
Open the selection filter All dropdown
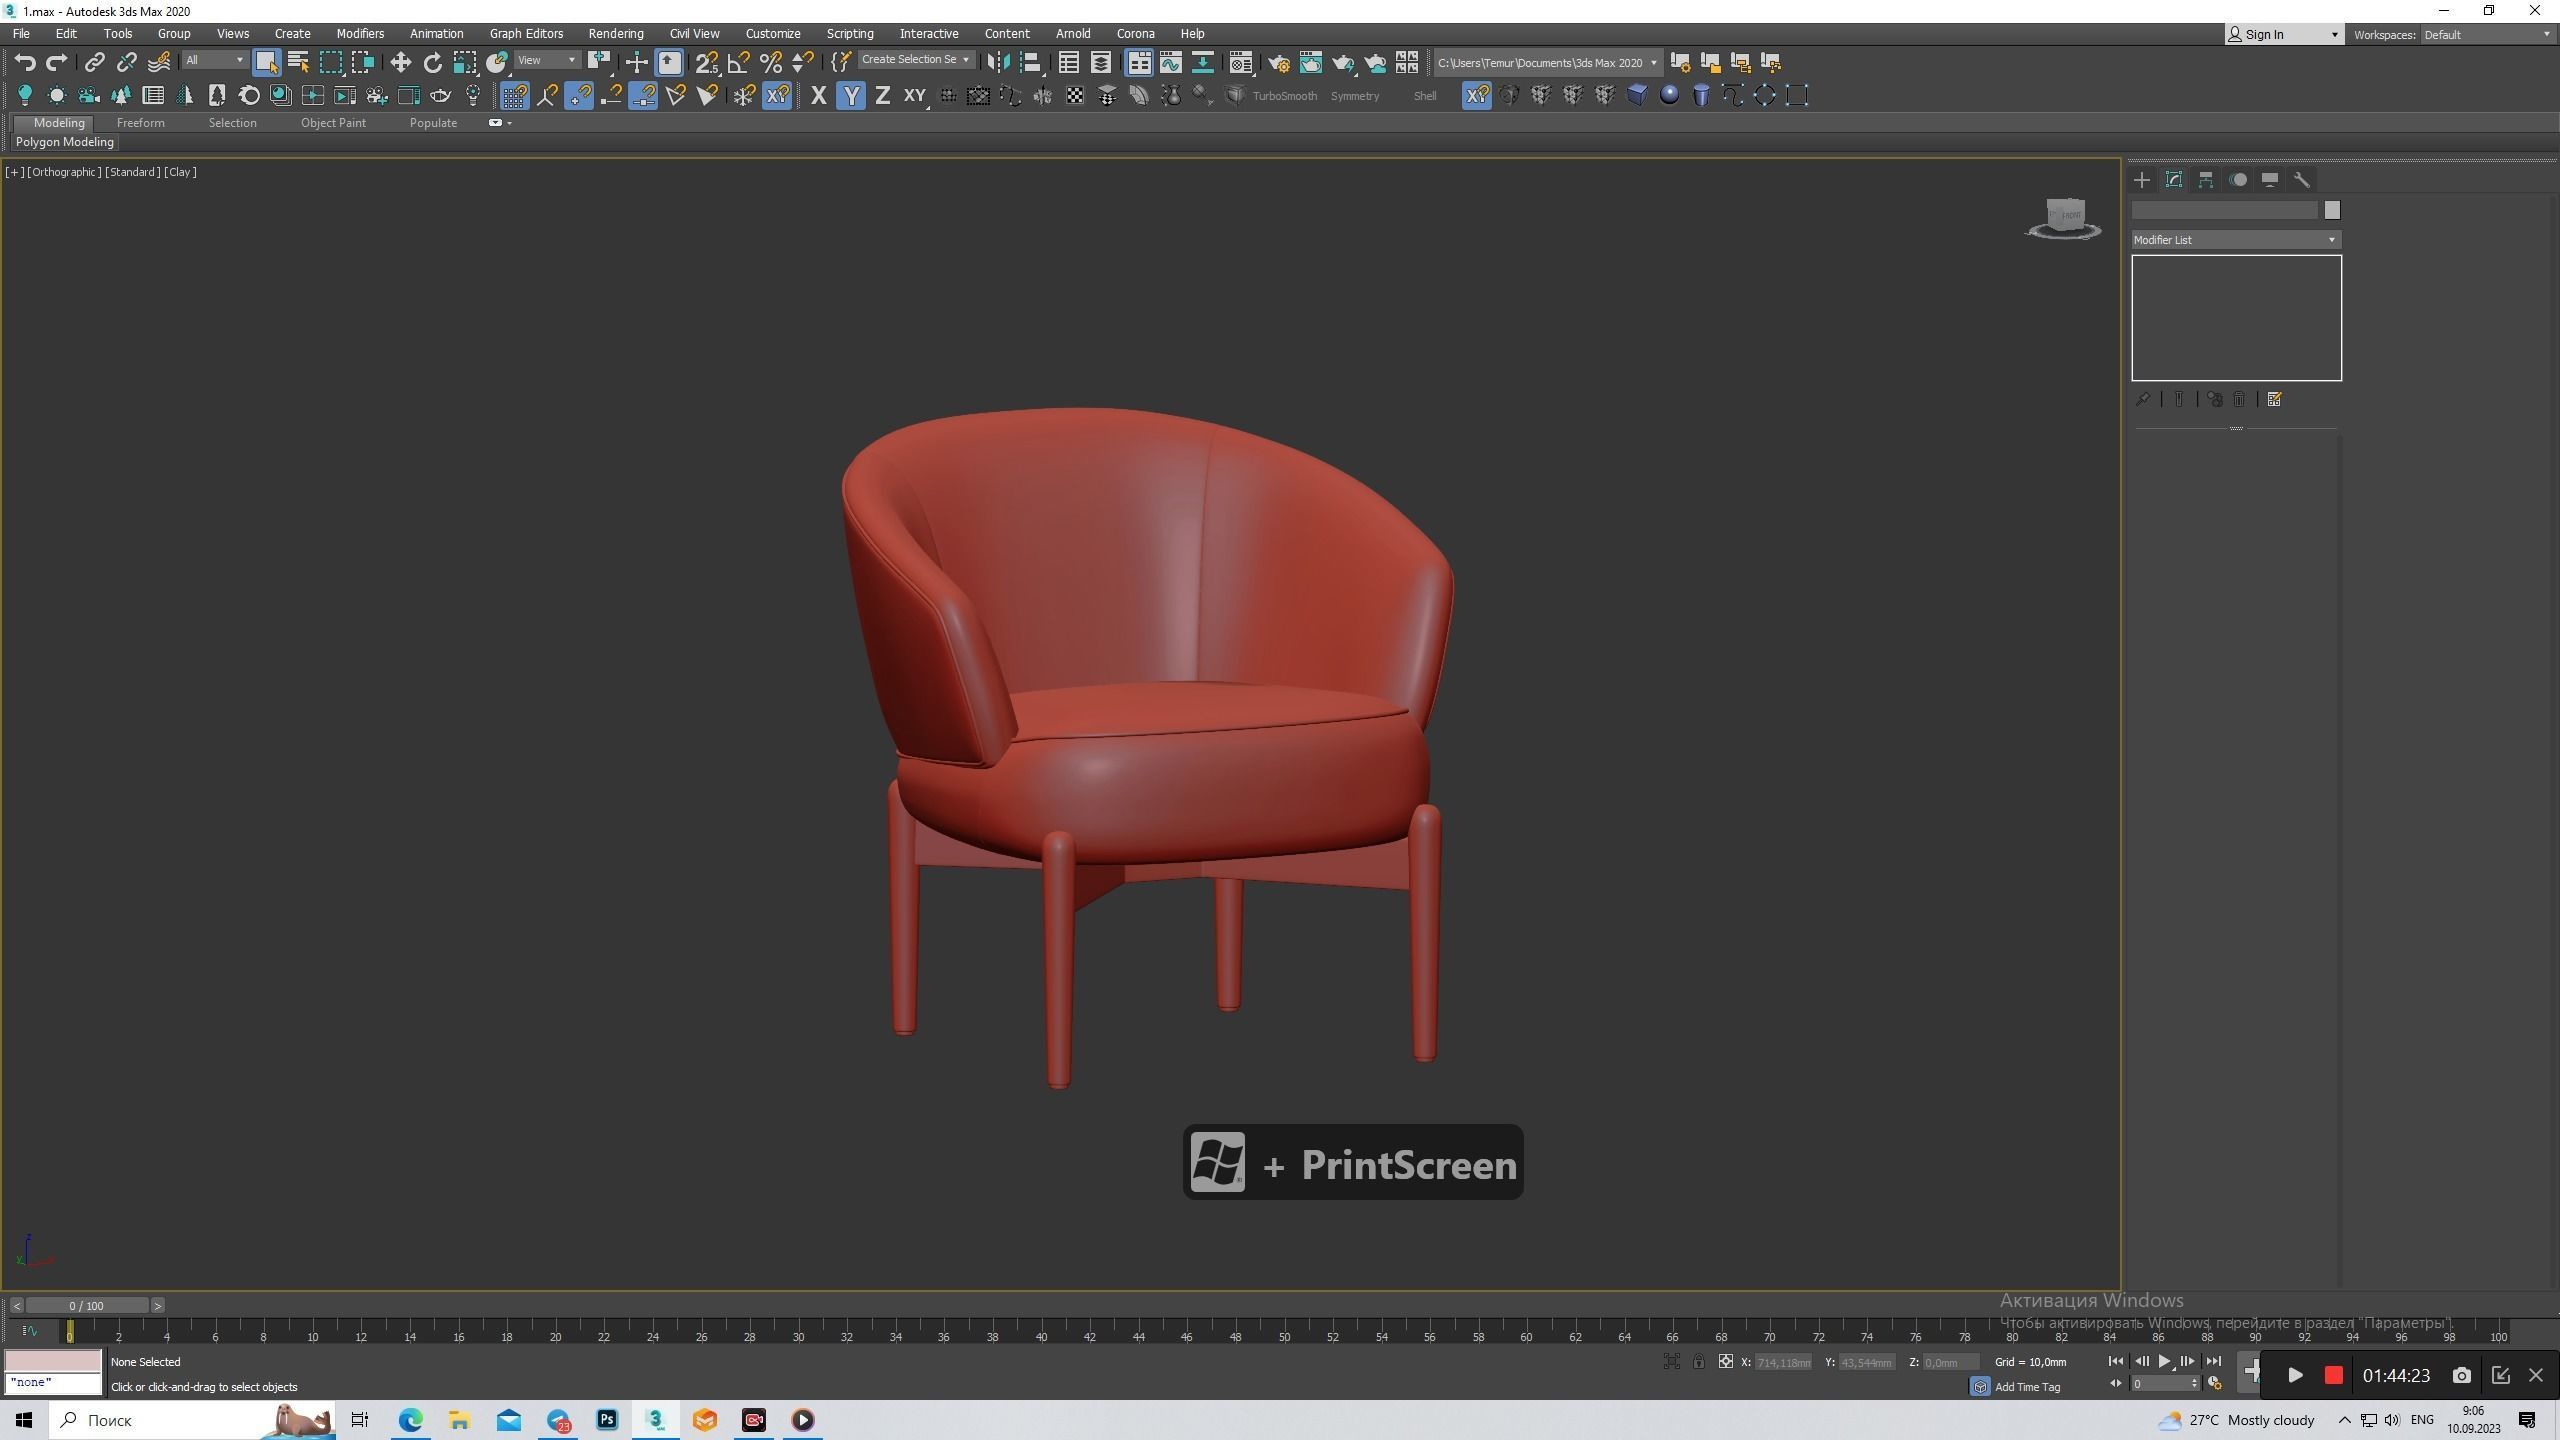pyautogui.click(x=214, y=60)
